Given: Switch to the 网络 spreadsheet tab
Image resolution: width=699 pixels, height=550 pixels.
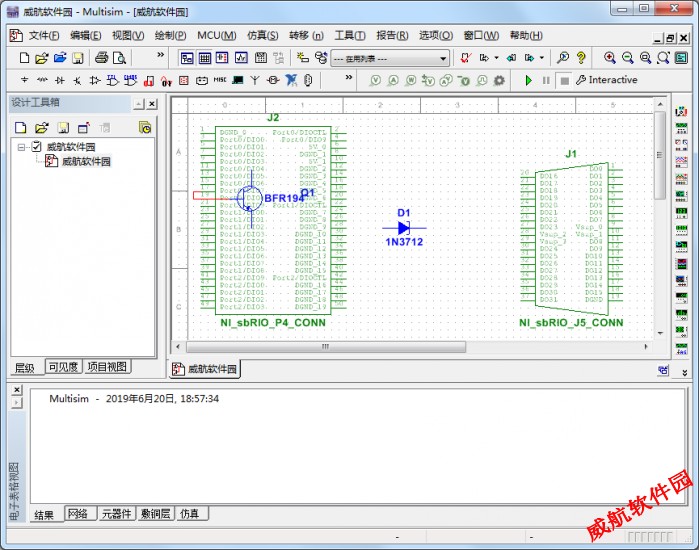Looking at the screenshot, I should [78, 514].
